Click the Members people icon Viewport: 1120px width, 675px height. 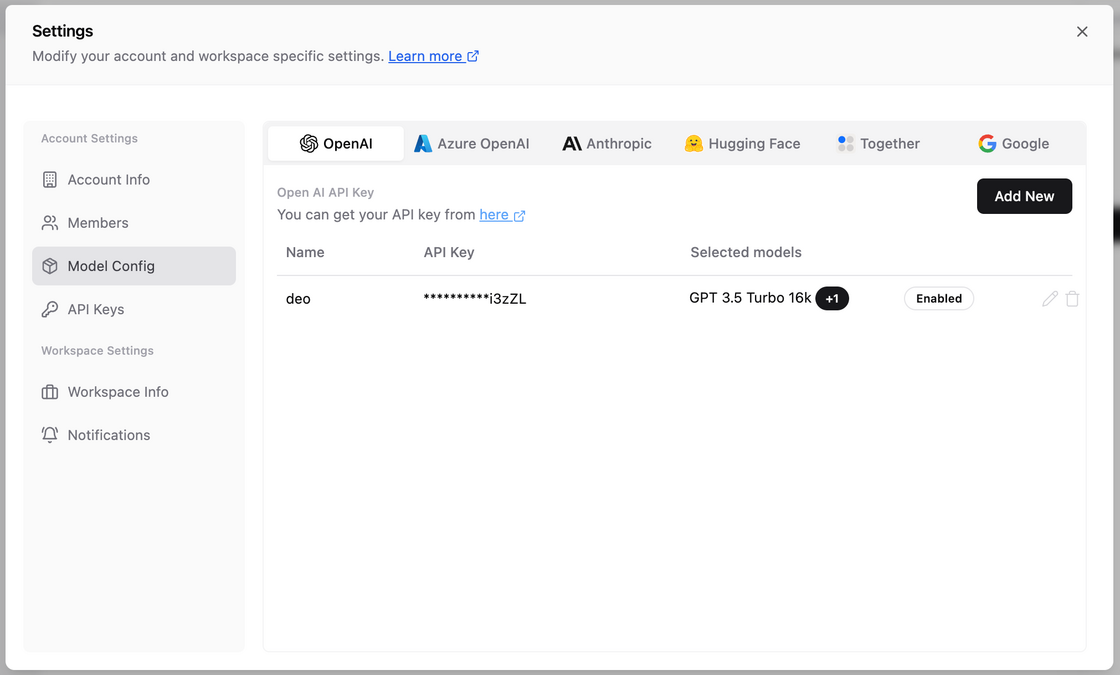(49, 223)
